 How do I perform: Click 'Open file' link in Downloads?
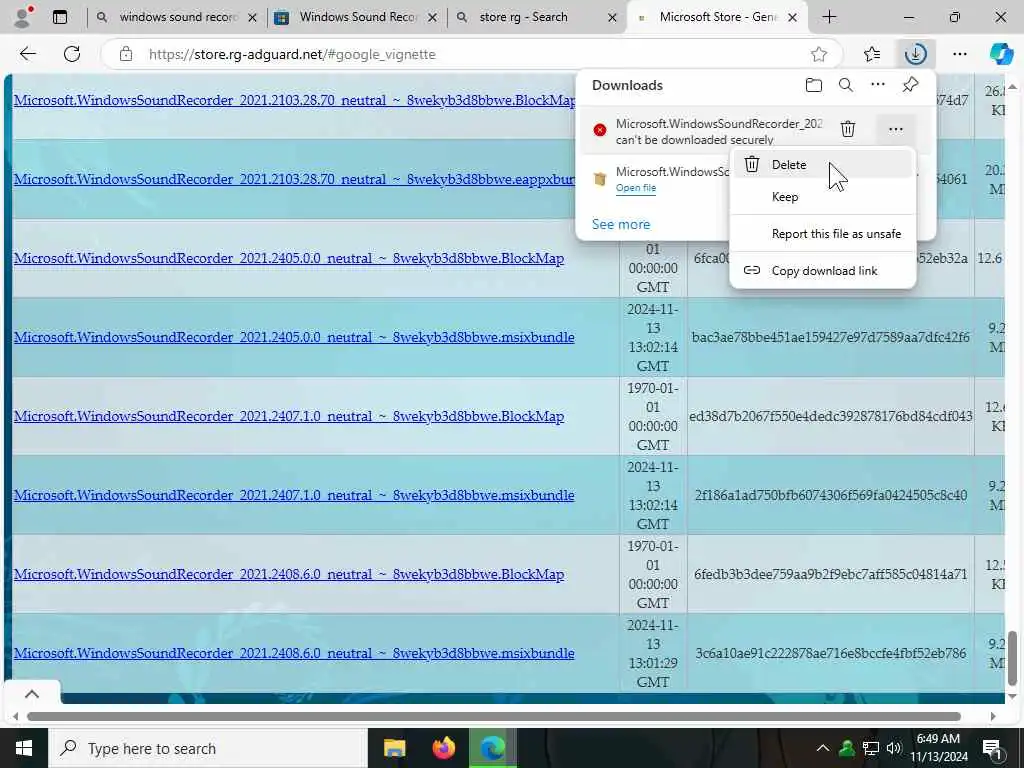(635, 188)
